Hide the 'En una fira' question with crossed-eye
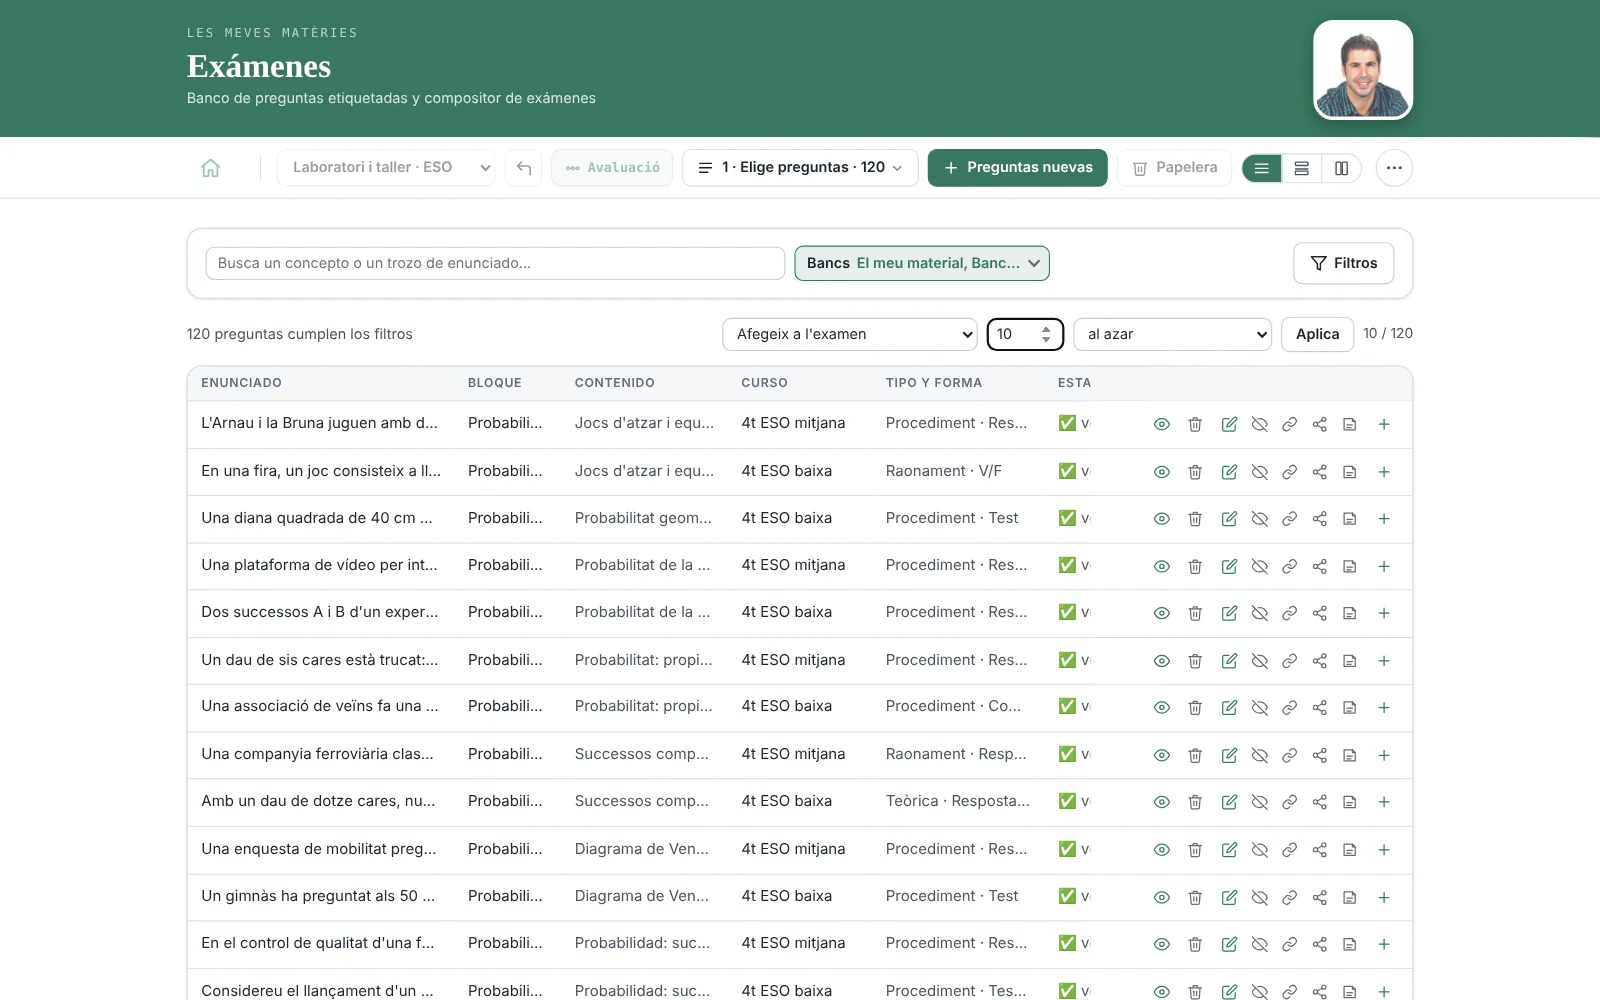1600x1000 pixels. click(1260, 472)
